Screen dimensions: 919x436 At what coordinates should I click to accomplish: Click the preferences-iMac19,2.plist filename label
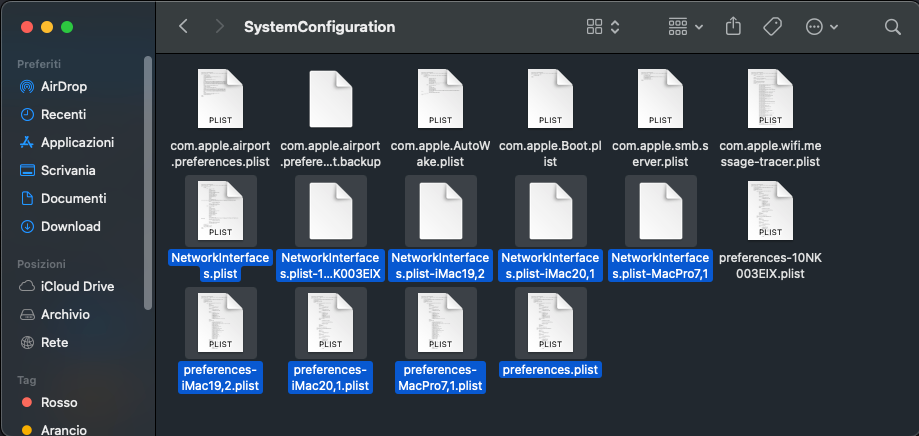point(220,377)
